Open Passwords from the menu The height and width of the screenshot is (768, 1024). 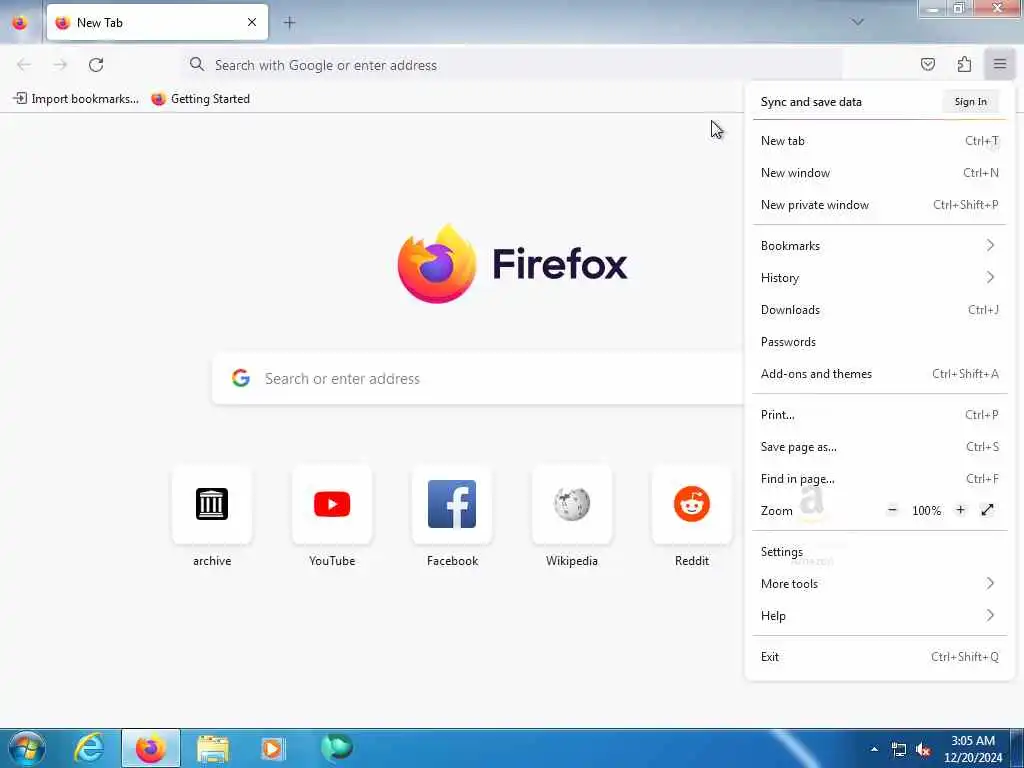(879, 342)
